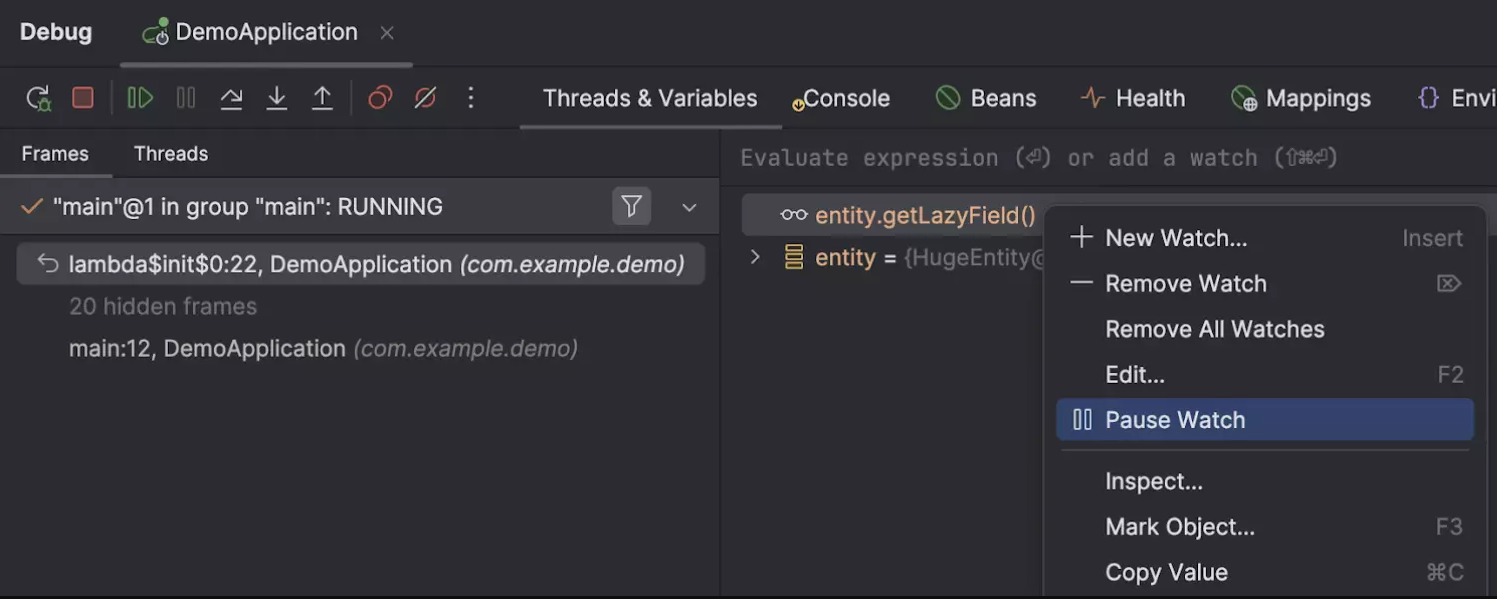Open the Beans tab
Screen dimensions: 1497x599
point(986,98)
